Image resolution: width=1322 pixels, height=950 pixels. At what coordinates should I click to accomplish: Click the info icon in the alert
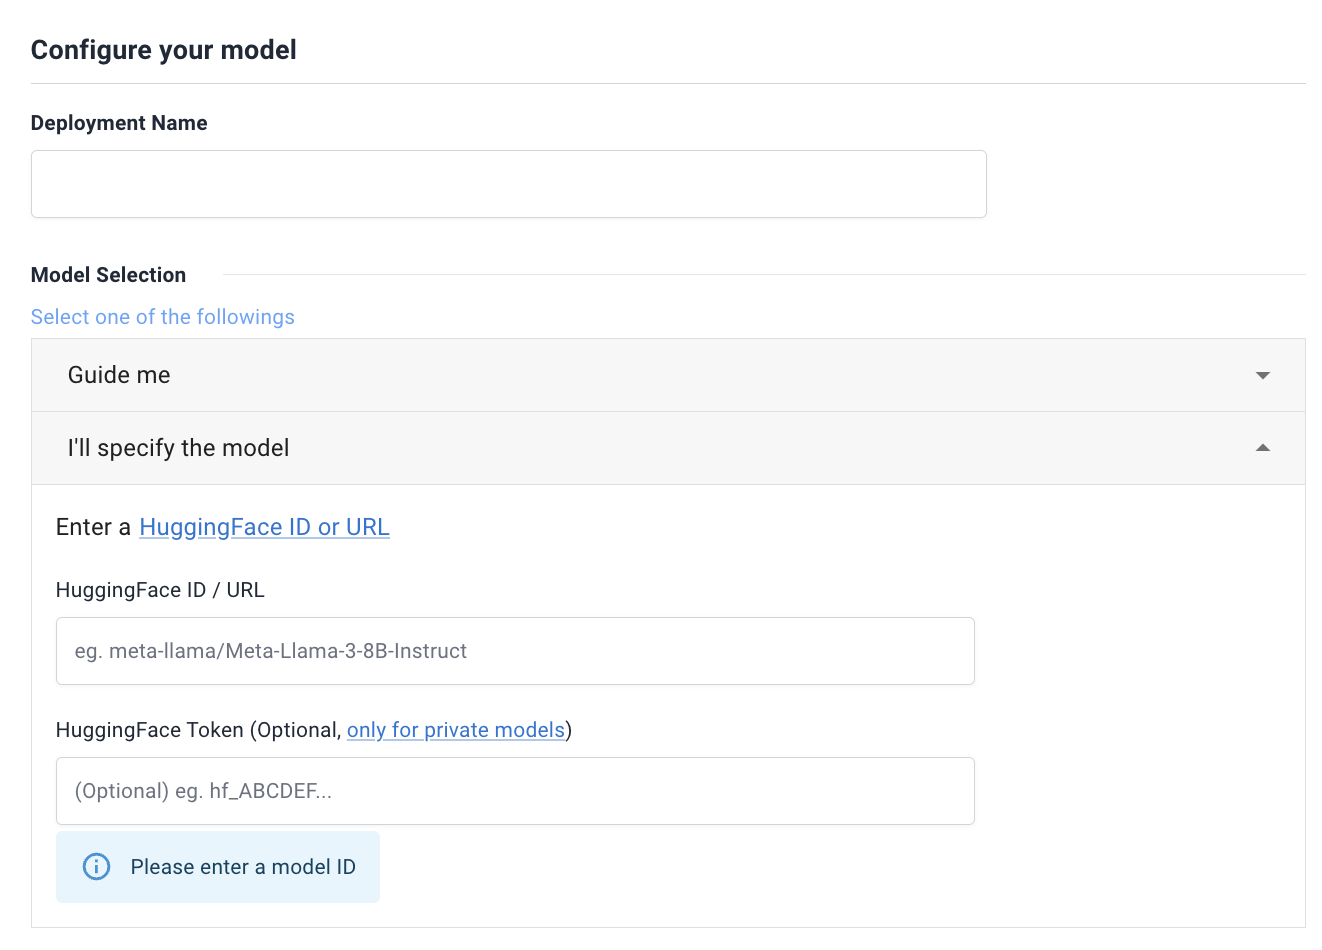(x=96, y=867)
